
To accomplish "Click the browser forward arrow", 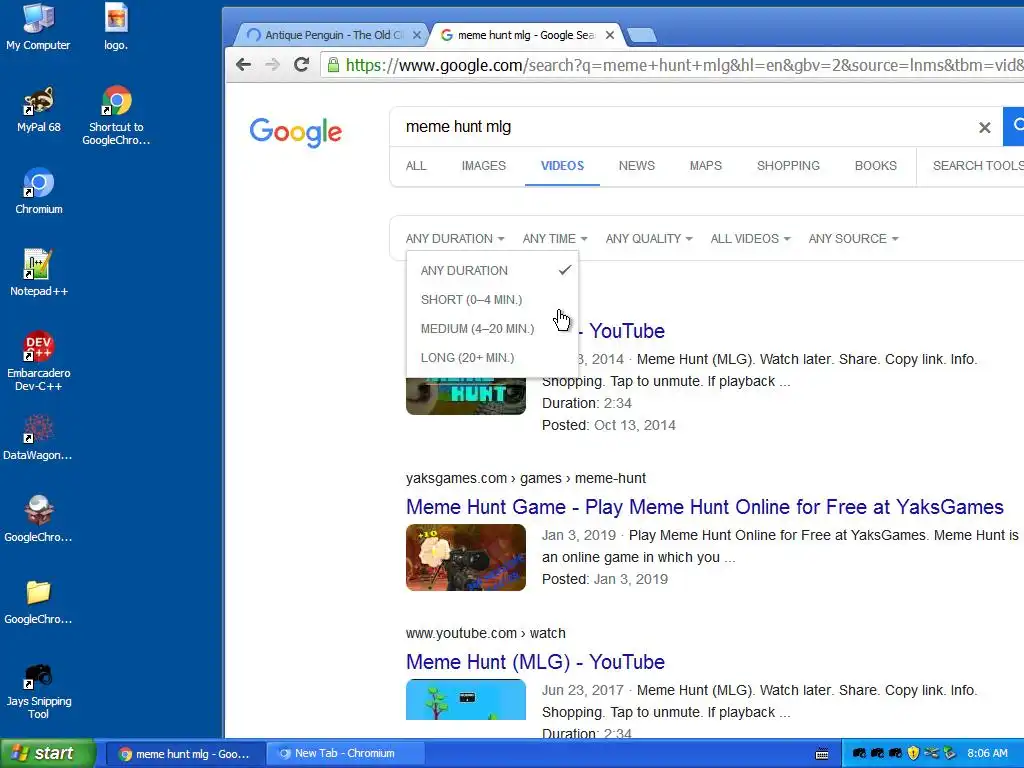I will [272, 65].
